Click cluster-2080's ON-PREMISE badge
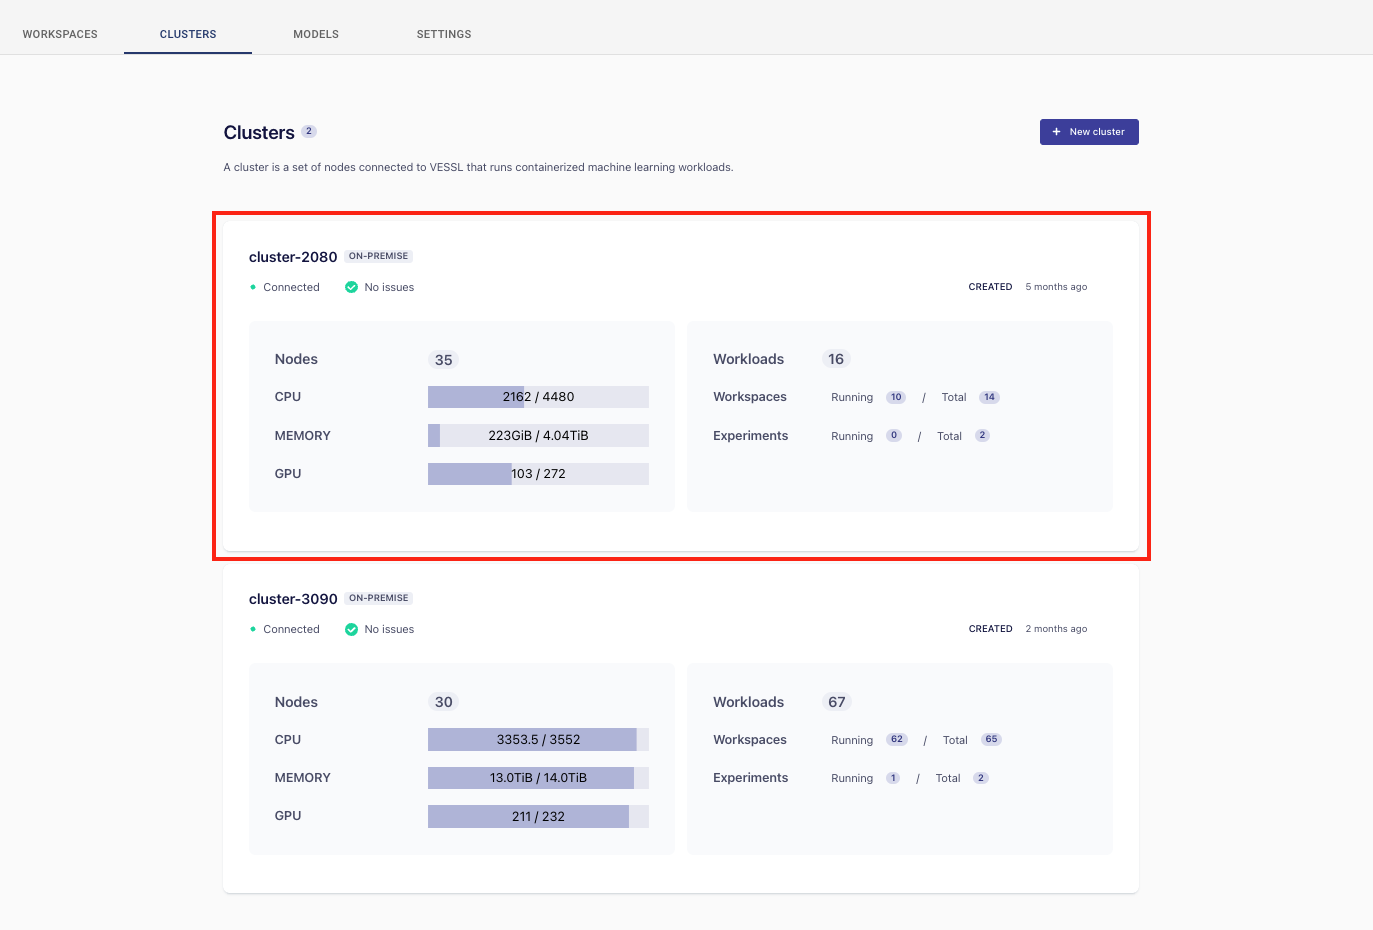The height and width of the screenshot is (930, 1373). click(378, 256)
